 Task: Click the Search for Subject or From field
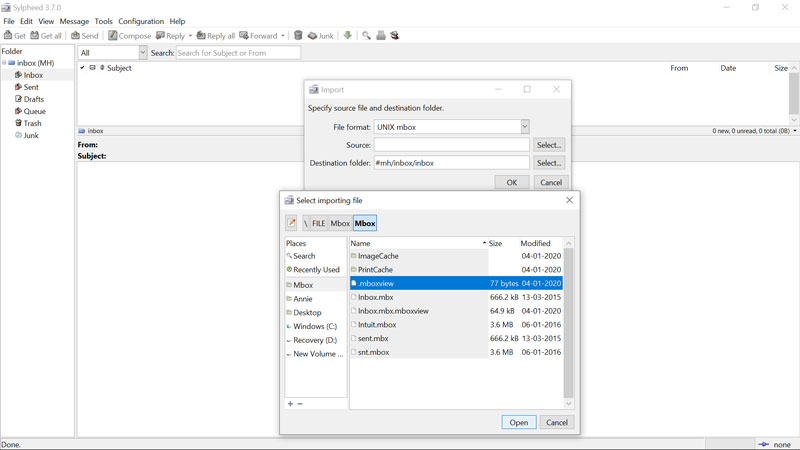point(238,53)
